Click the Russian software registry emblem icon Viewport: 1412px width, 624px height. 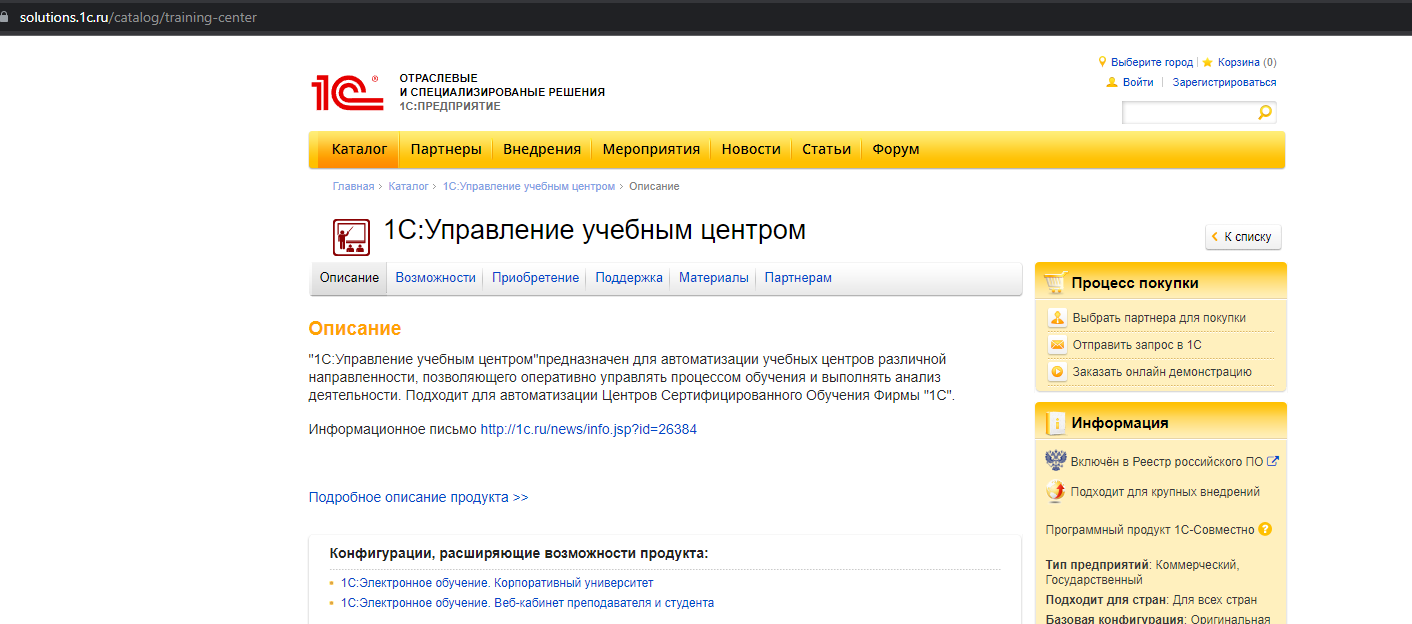click(x=1056, y=461)
